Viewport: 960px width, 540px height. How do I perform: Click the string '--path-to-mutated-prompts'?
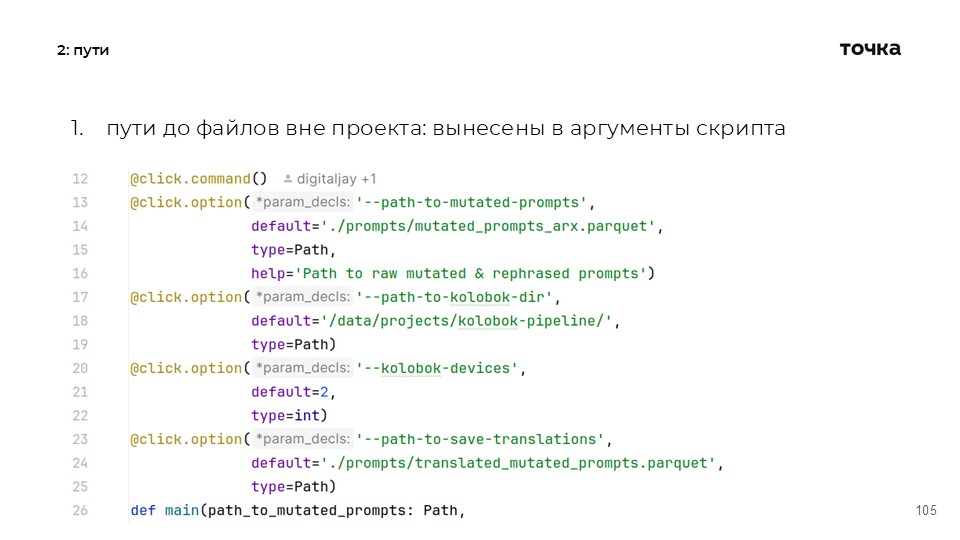471,203
